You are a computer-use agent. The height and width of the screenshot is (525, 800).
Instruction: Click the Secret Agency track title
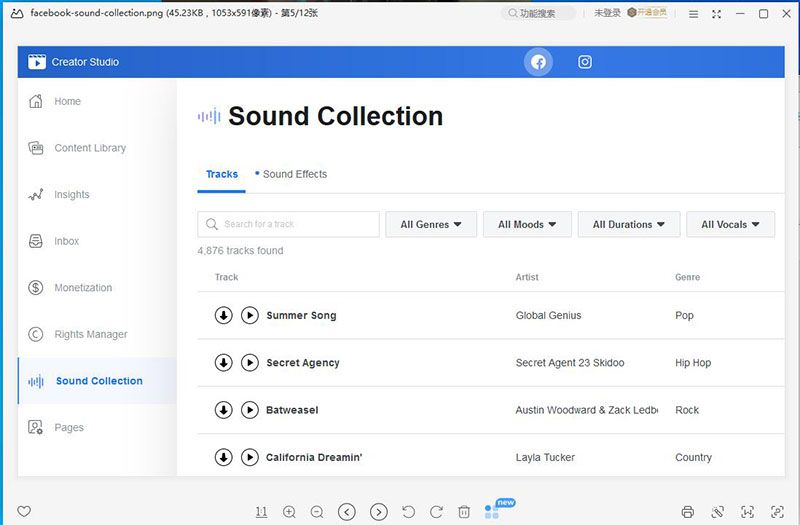[x=303, y=363]
